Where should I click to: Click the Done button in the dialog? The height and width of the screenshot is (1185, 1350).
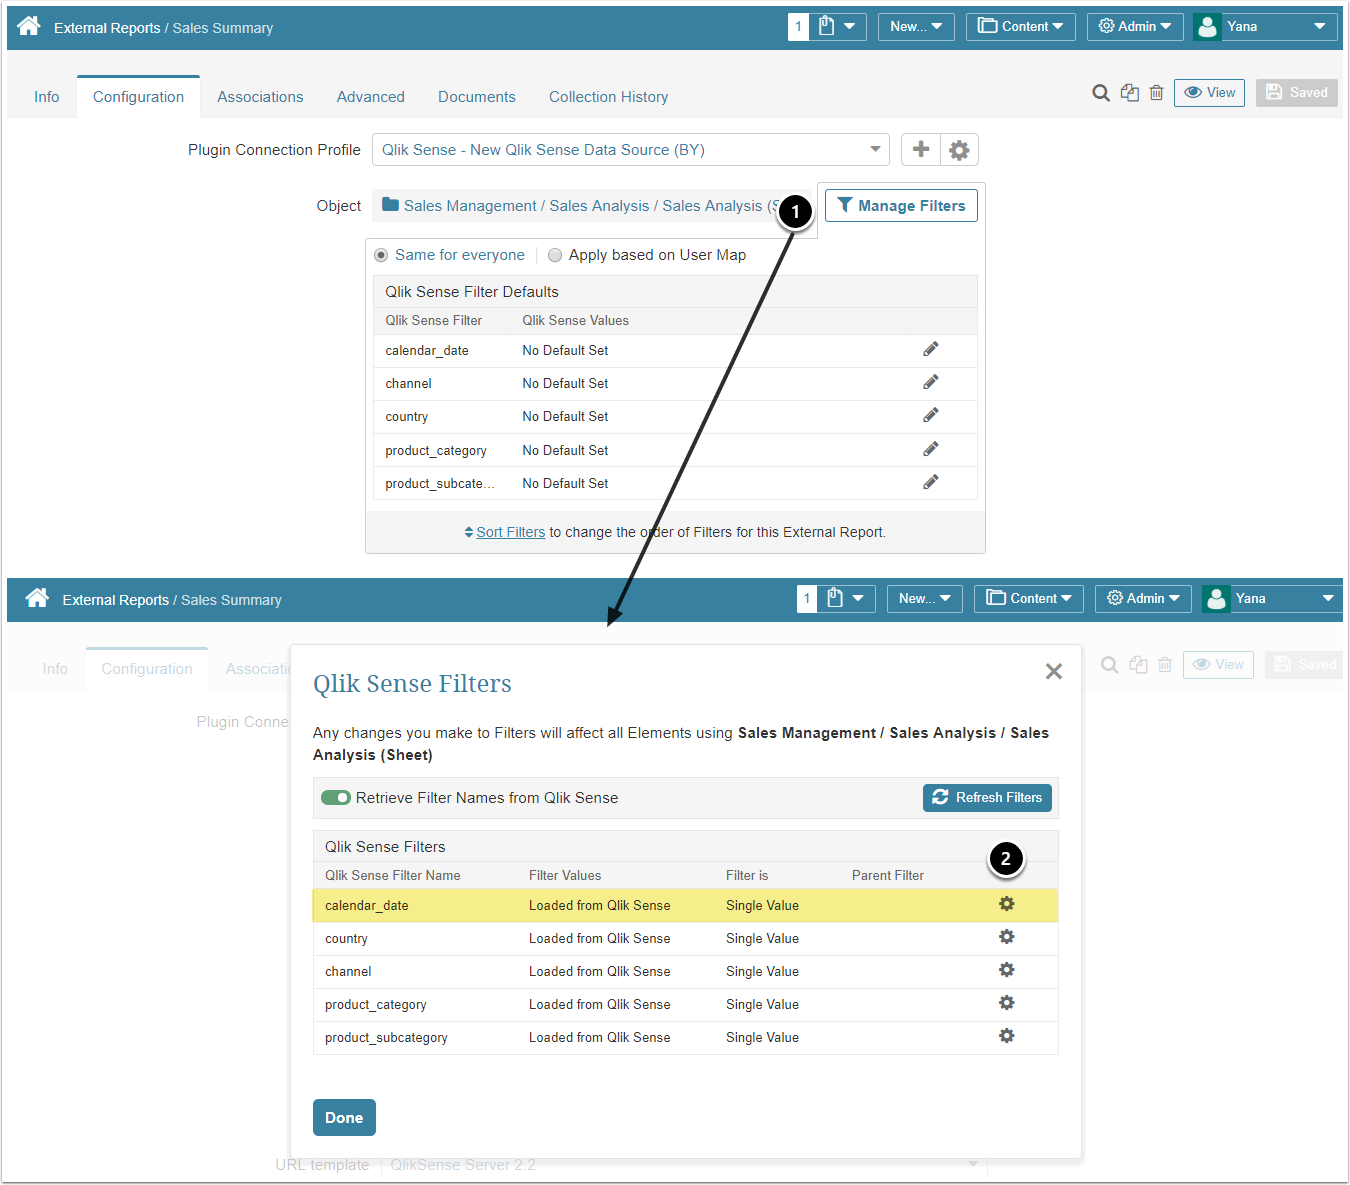(x=344, y=1118)
